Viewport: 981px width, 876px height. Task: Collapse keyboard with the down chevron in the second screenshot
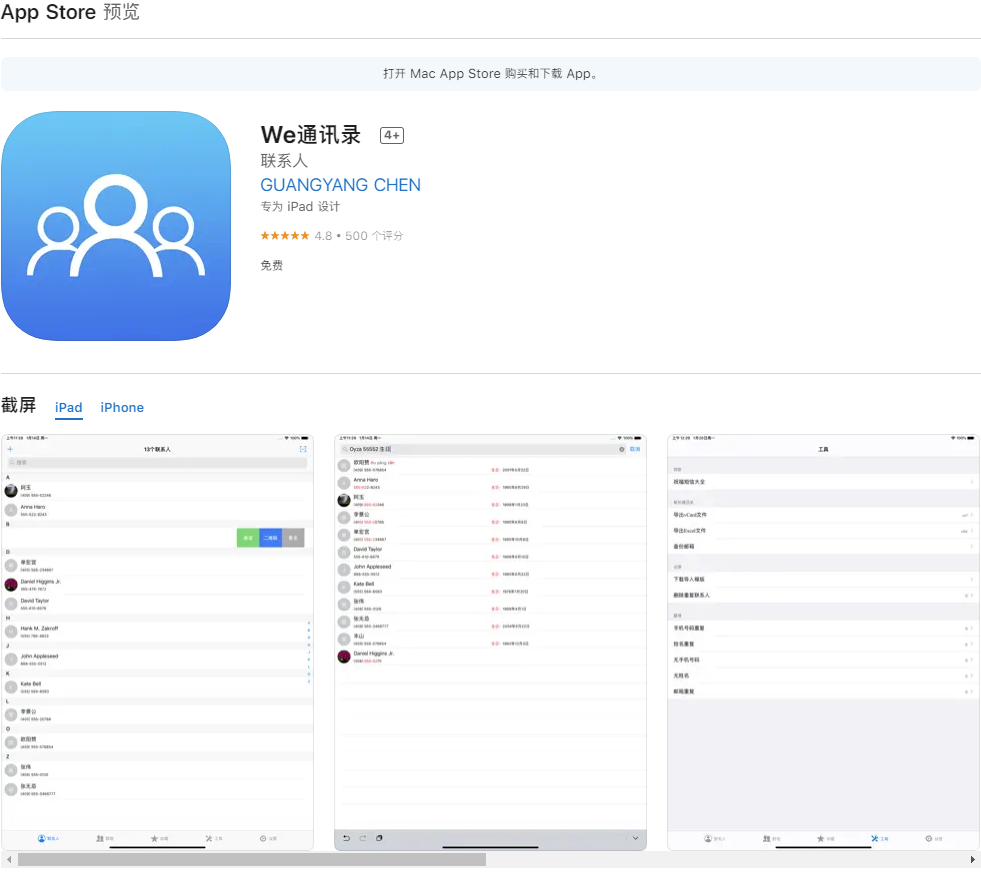coord(636,838)
